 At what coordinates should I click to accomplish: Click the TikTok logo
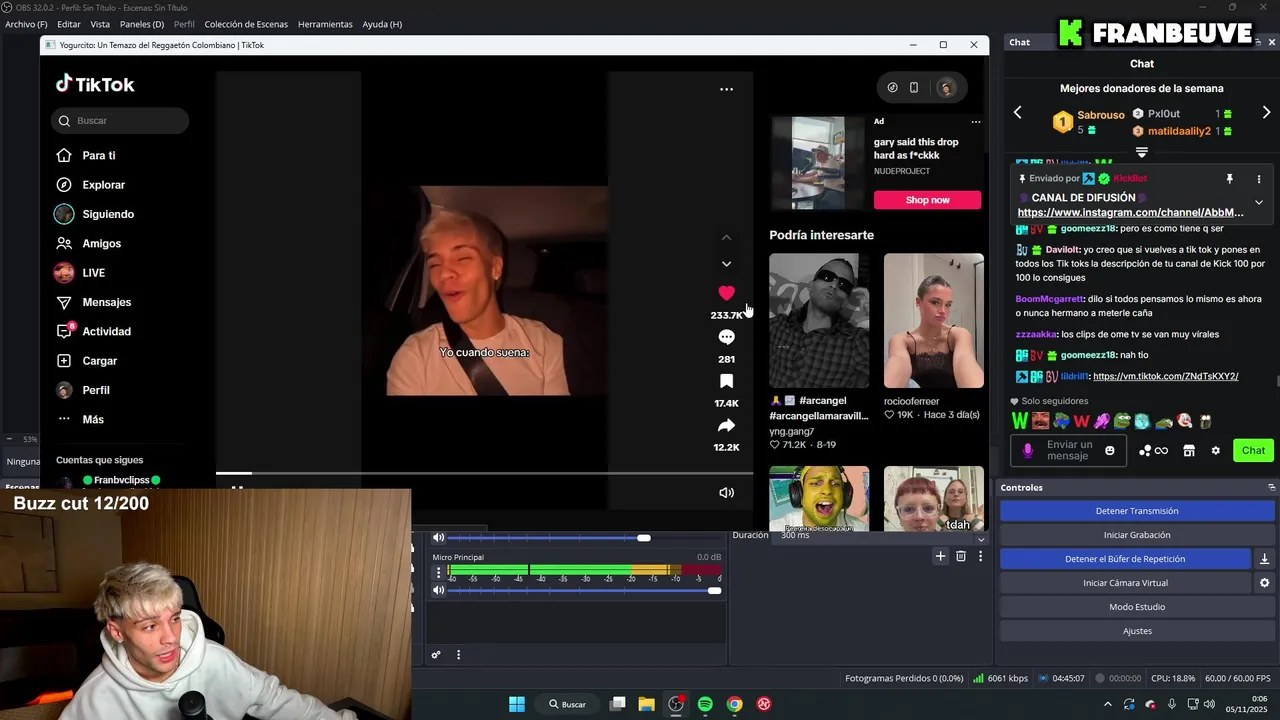[95, 85]
